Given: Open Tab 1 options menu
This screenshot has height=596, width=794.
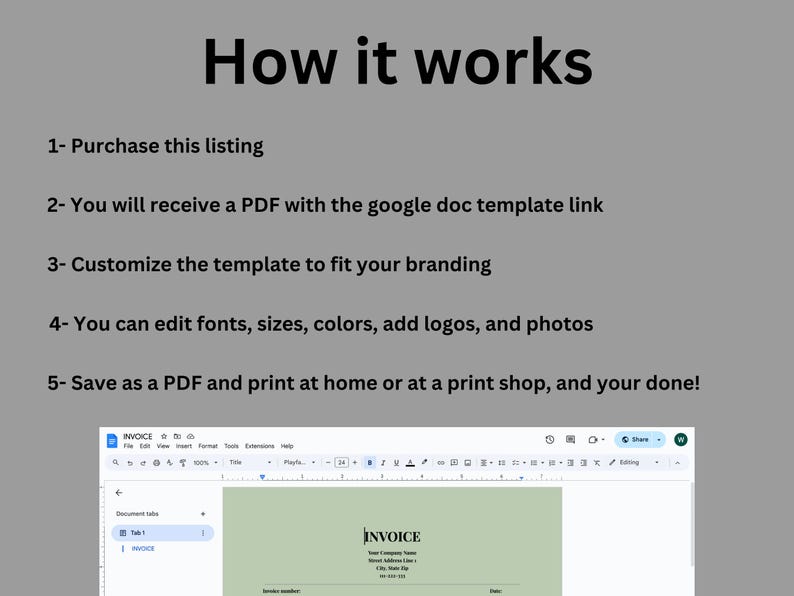Looking at the screenshot, I should (x=203, y=533).
